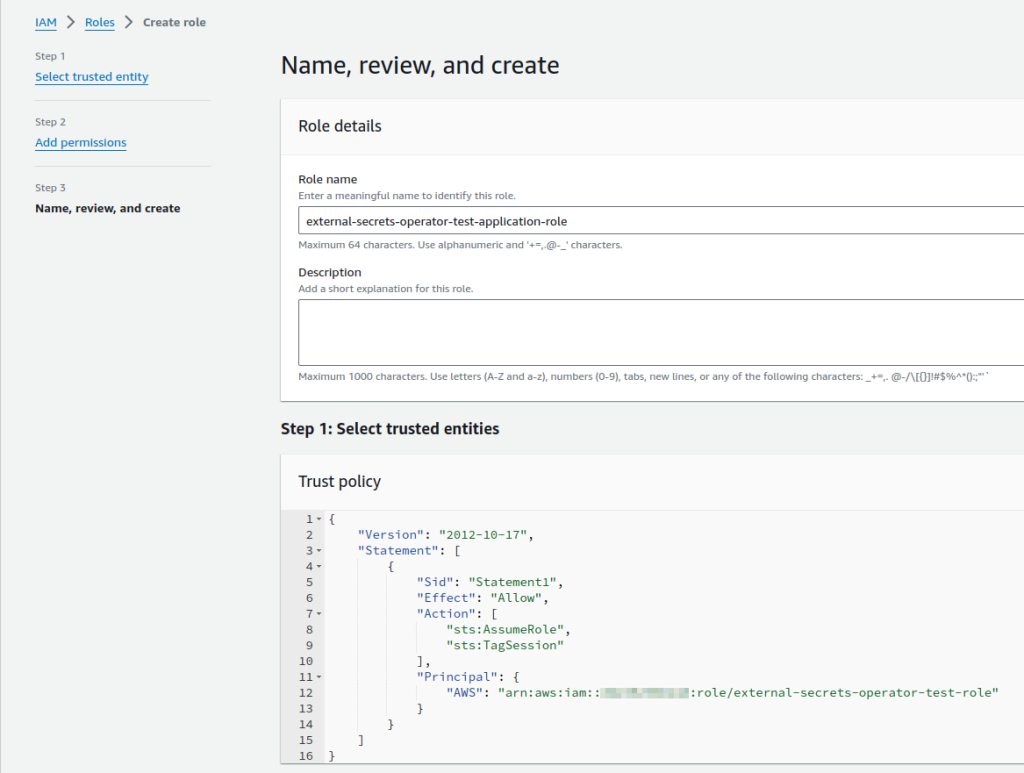The width and height of the screenshot is (1024, 773).
Task: Collapse the JSON fold arrow on line 1
Action: point(319,520)
